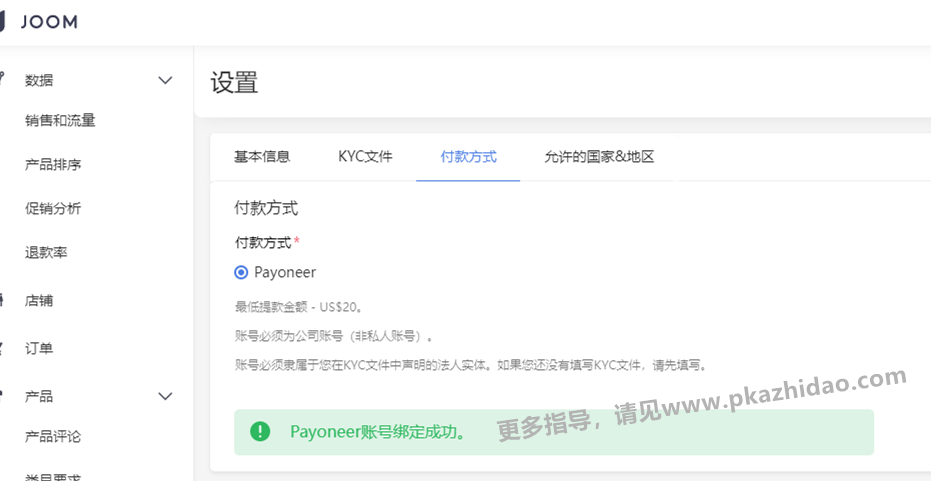Go to 销售和流量 page
931x481 pixels.
click(60, 121)
